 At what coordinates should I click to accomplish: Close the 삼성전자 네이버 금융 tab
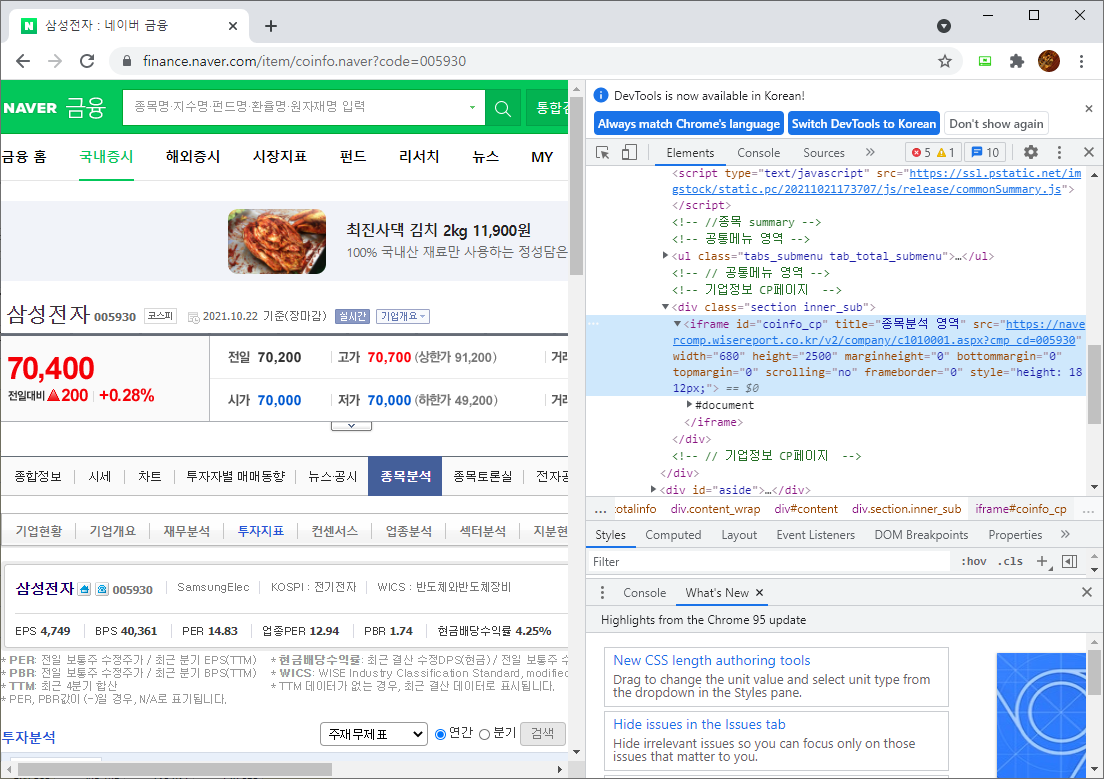(233, 26)
